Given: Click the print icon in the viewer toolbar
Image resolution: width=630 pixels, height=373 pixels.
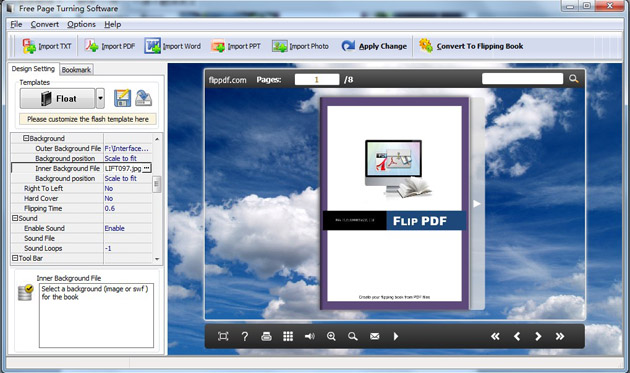Looking at the screenshot, I should (x=266, y=336).
